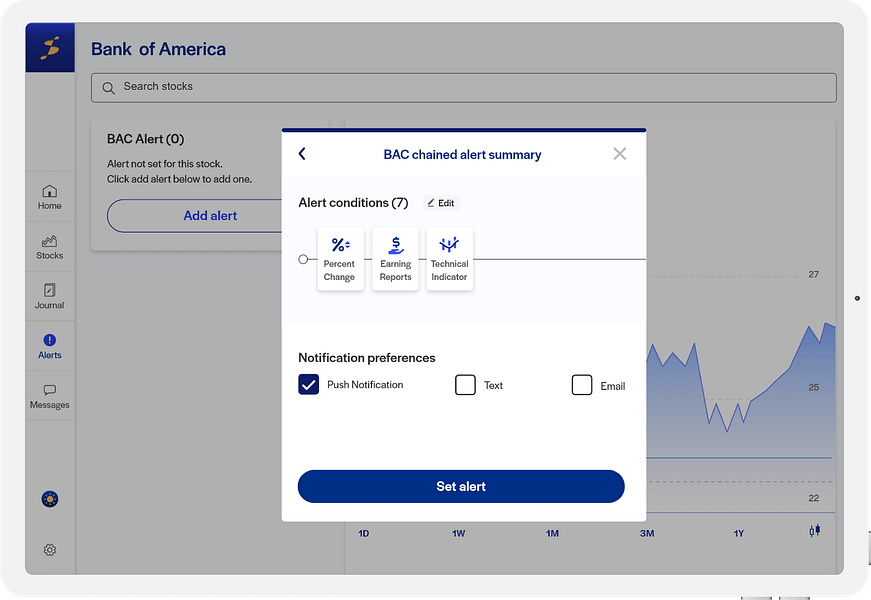This screenshot has width=871, height=600.
Task: Open the Home section in the sidebar
Action: pyautogui.click(x=49, y=197)
